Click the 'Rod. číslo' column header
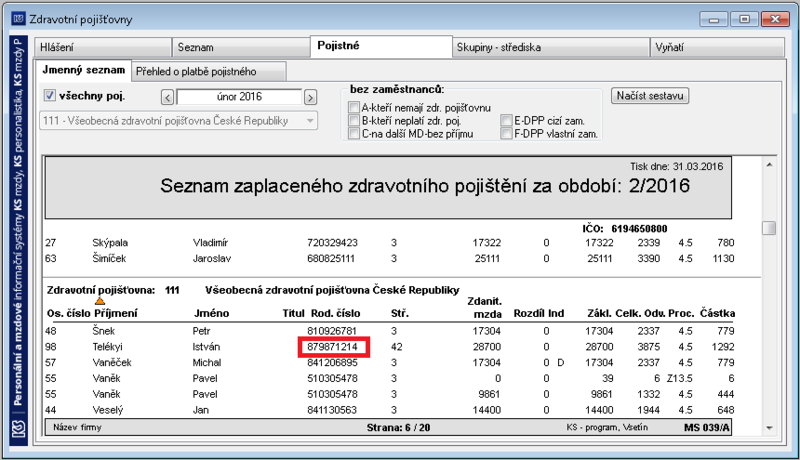The width and height of the screenshot is (800, 460). (336, 313)
